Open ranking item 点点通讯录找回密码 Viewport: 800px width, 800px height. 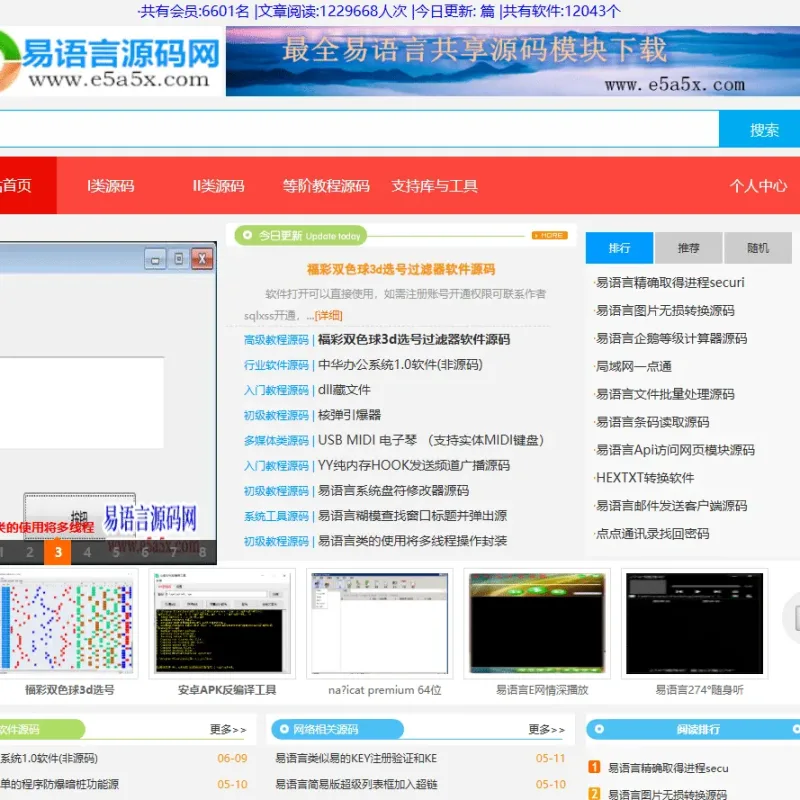point(653,534)
